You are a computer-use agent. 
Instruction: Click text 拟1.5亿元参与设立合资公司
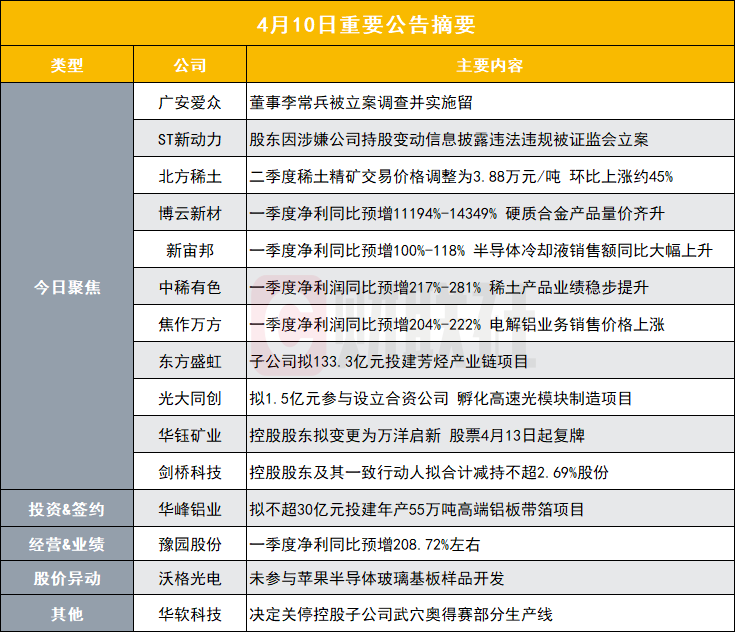[x=349, y=399]
